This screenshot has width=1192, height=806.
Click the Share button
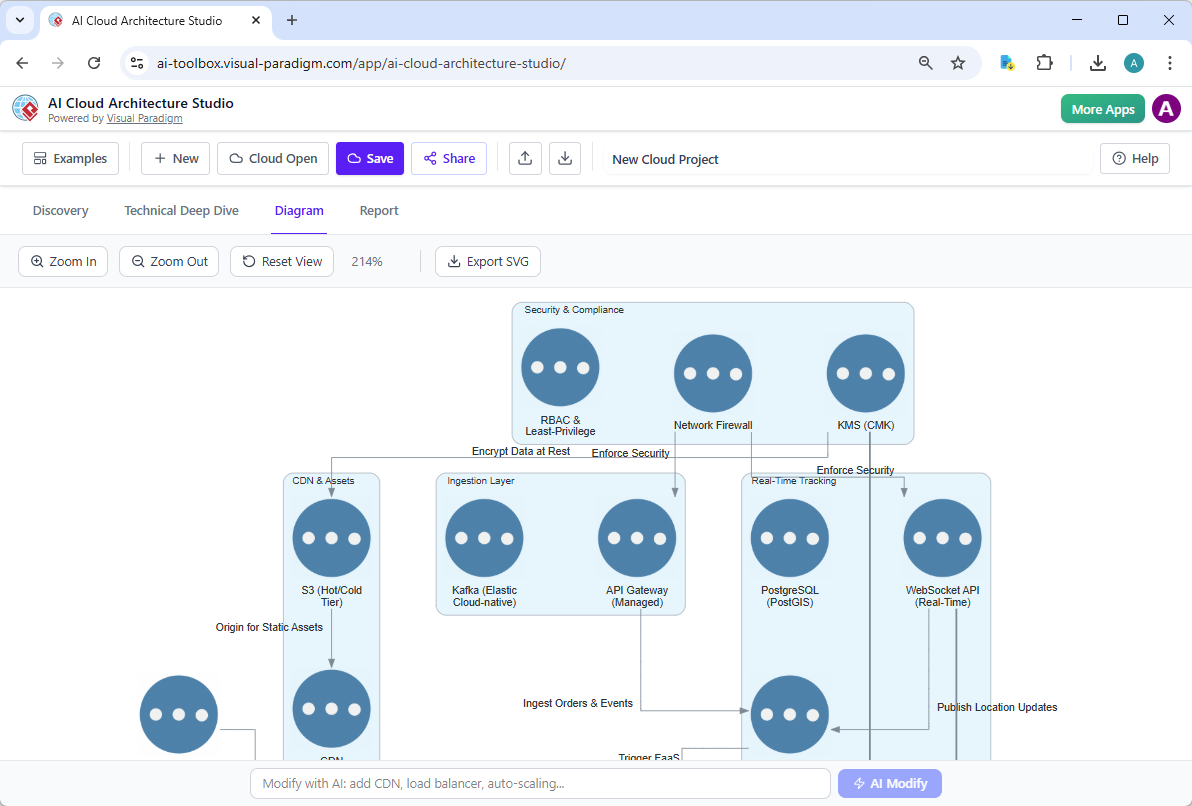tap(448, 158)
